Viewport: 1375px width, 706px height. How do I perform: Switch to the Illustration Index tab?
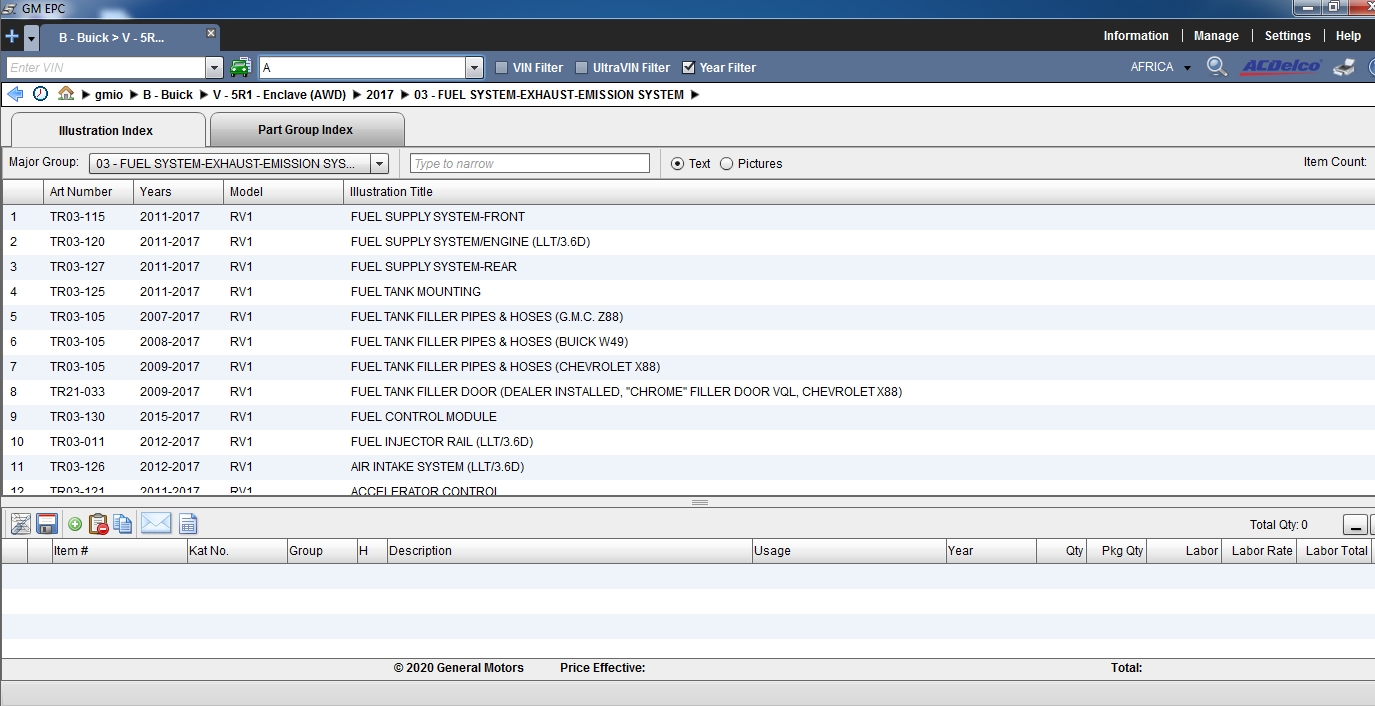pos(106,130)
